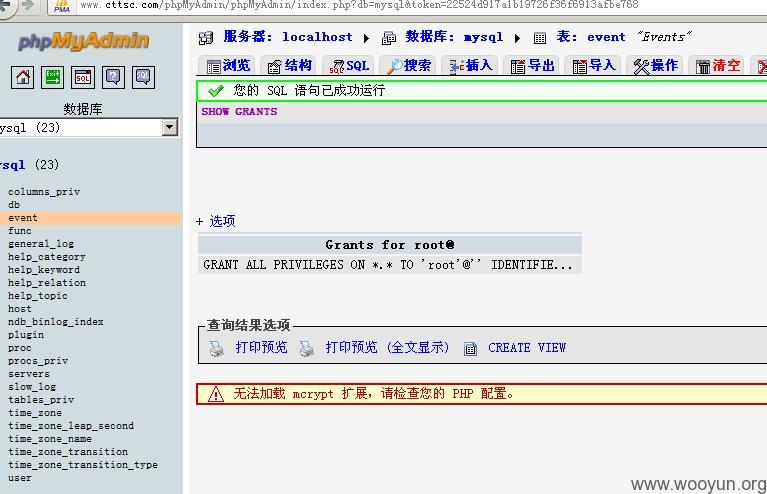Image resolution: width=767 pixels, height=494 pixels.
Task: Open the SQL query window icon
Action: click(x=83, y=77)
